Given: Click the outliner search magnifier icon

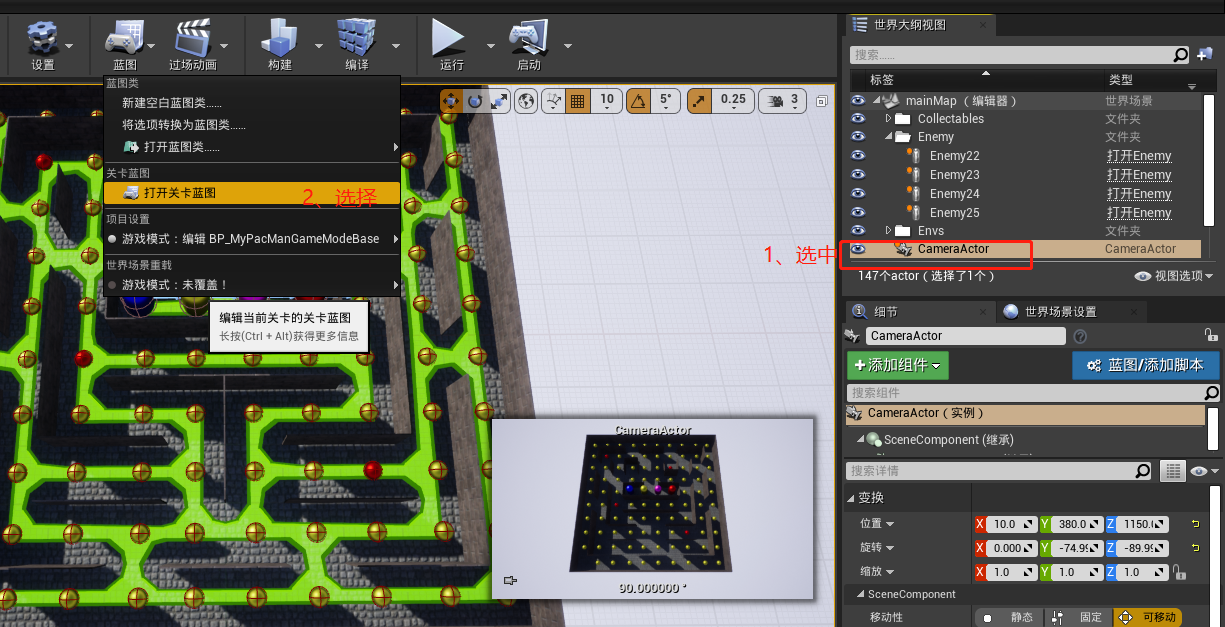Looking at the screenshot, I should [x=1181, y=55].
